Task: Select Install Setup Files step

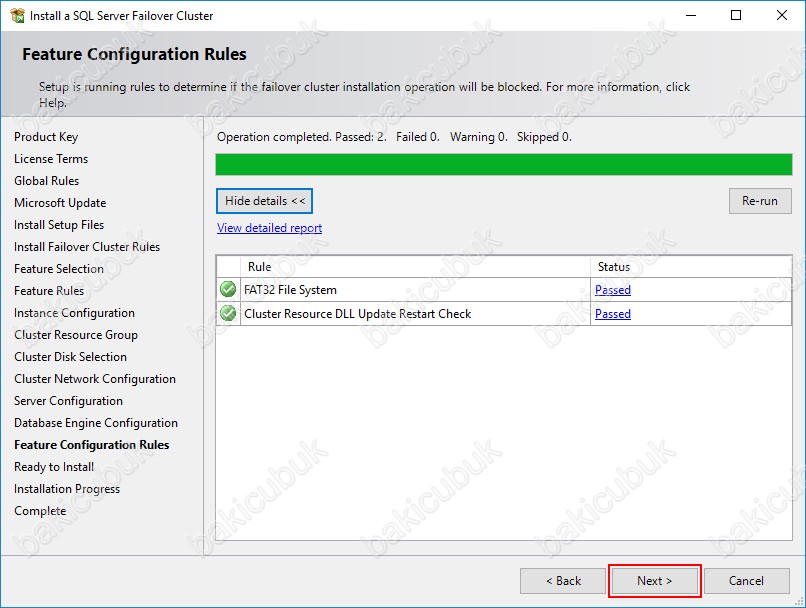Action: [x=59, y=225]
